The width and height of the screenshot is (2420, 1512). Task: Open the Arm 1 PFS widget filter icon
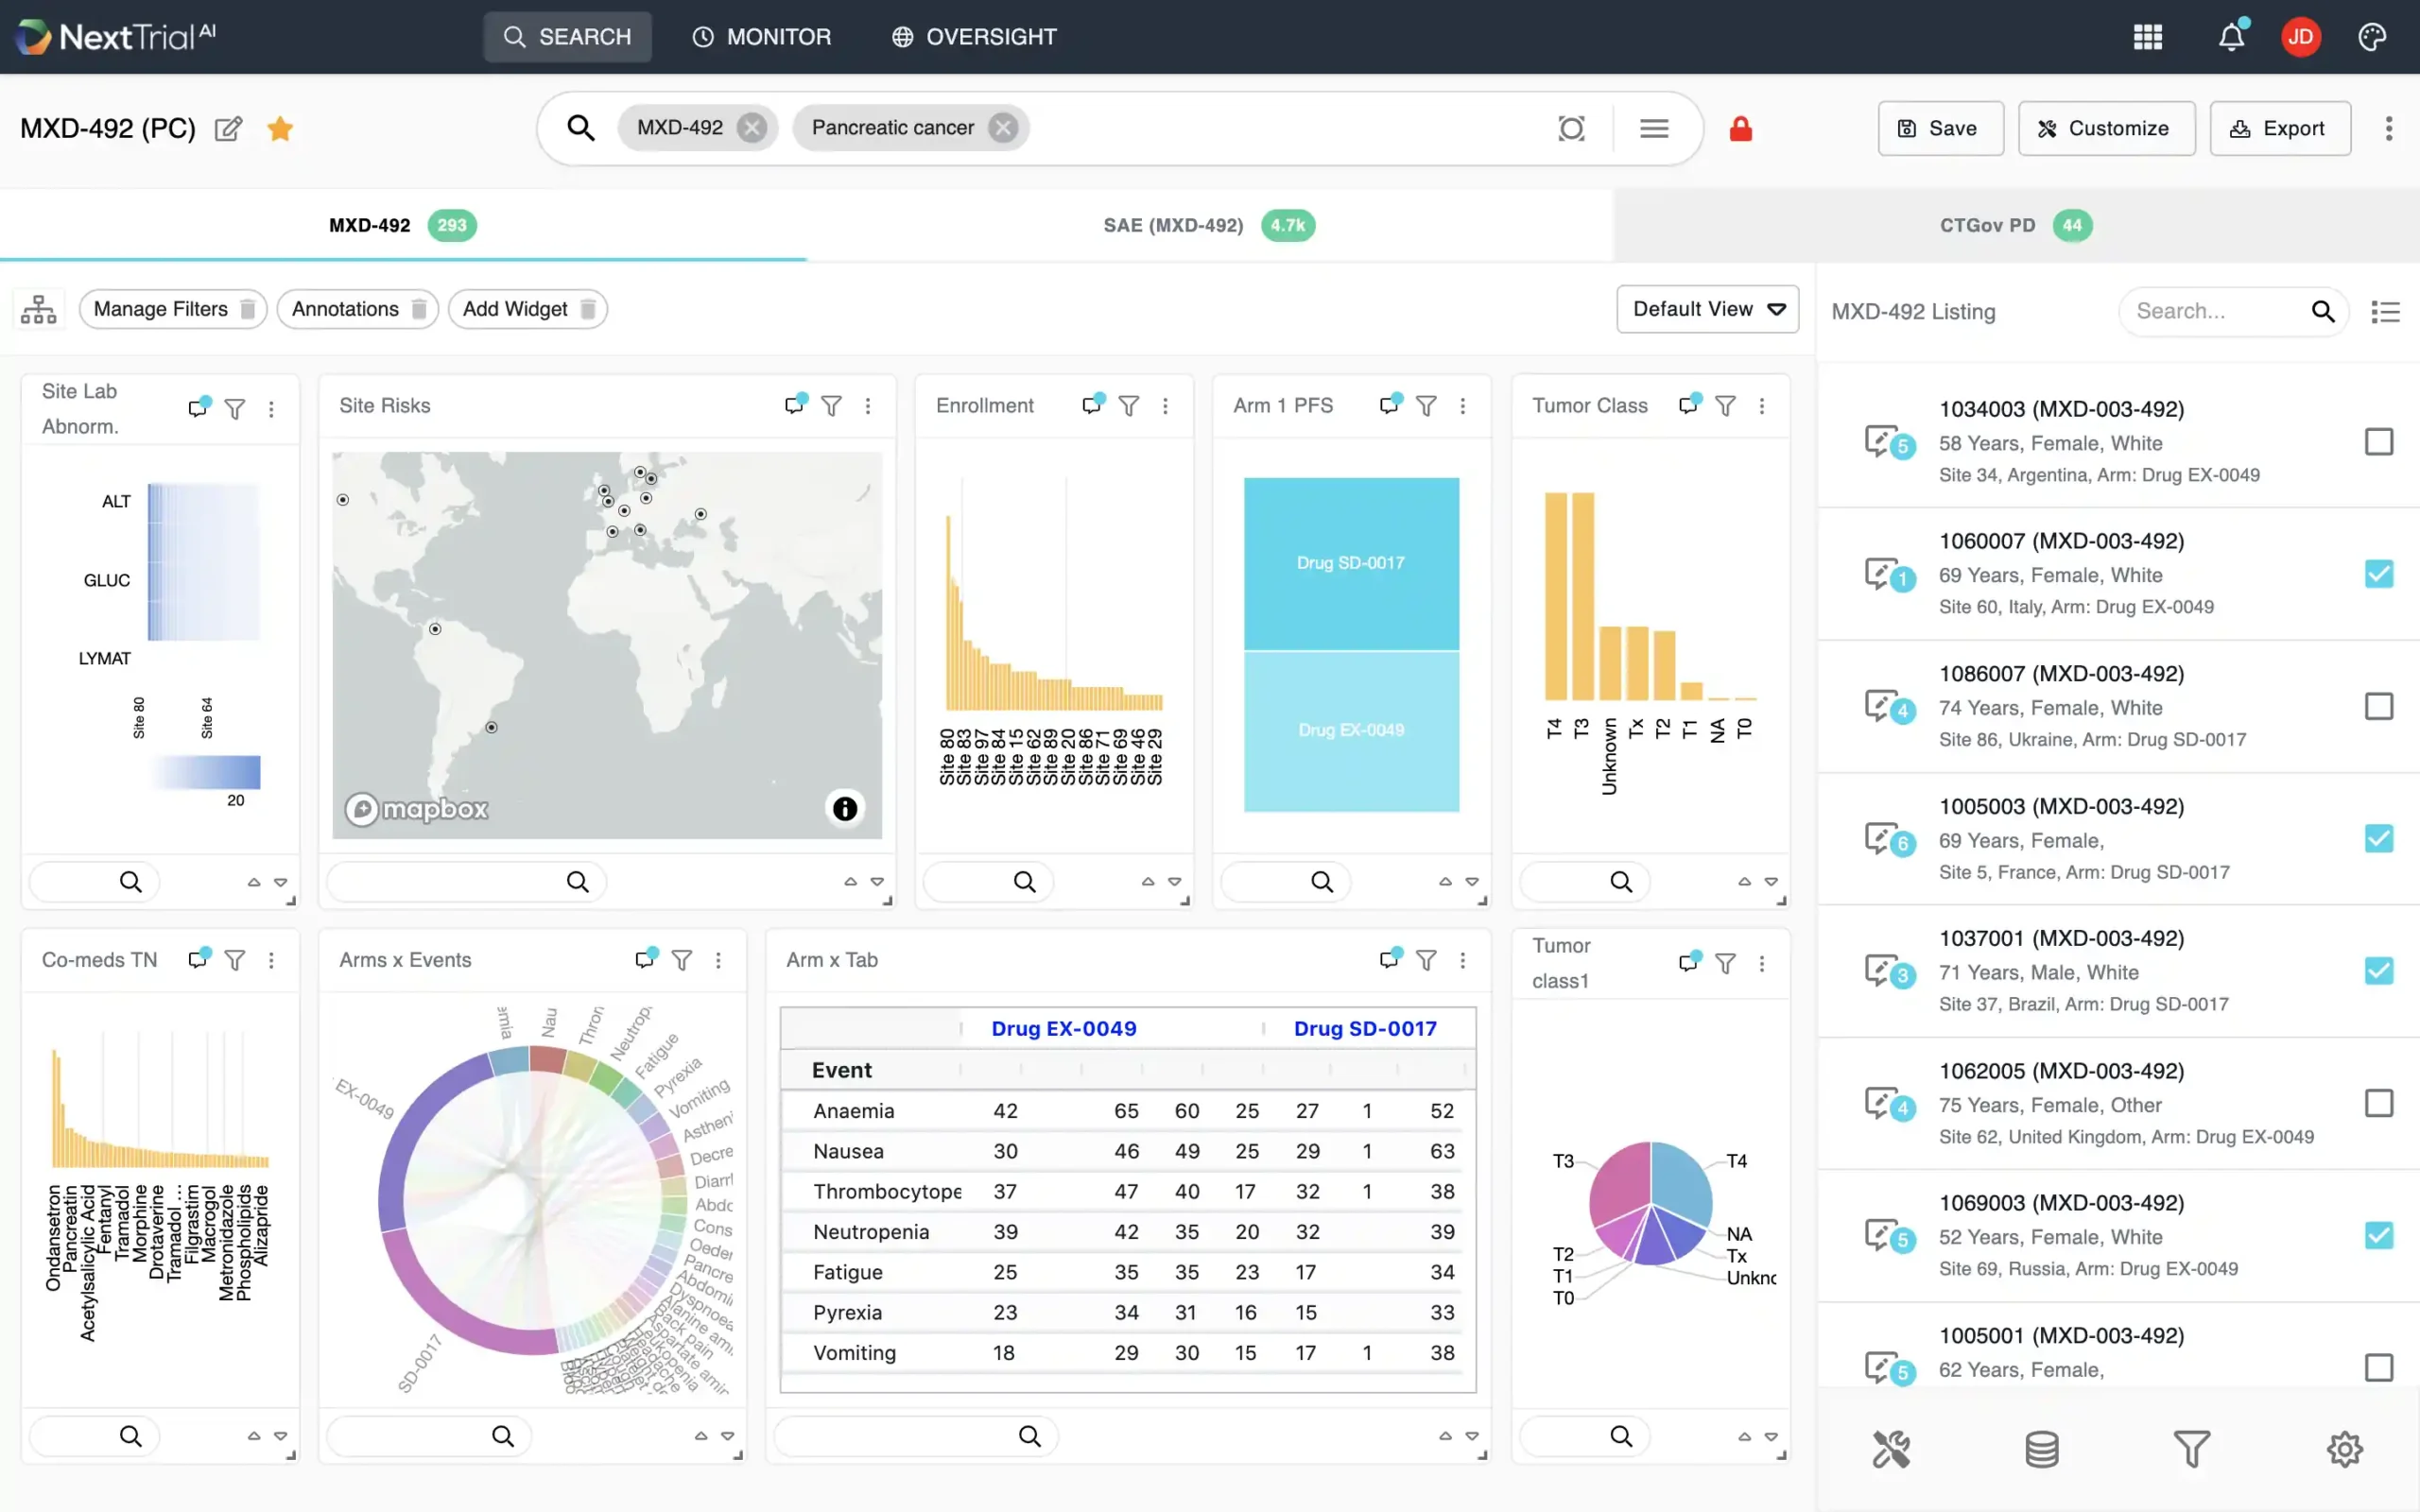[1426, 406]
